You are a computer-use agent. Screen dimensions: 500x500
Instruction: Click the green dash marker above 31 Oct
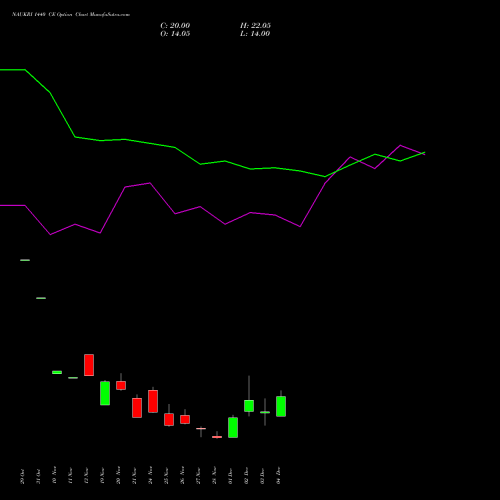(41, 298)
